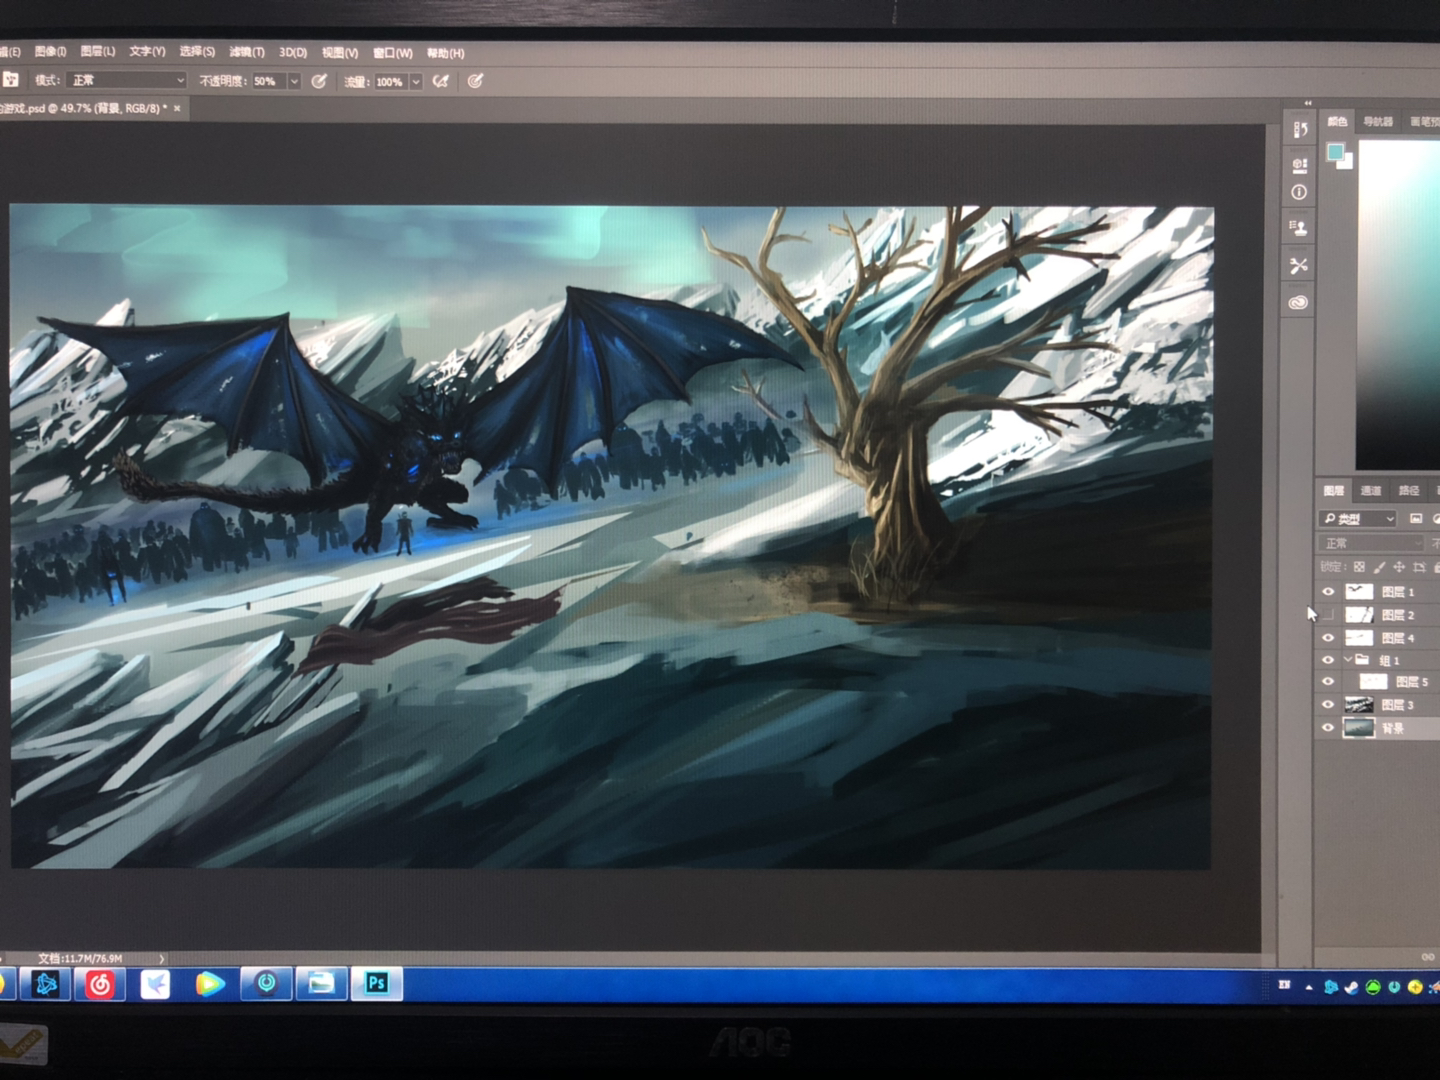The height and width of the screenshot is (1080, 1440).
Task: Enable airbrush mode icon
Action: [x=440, y=81]
